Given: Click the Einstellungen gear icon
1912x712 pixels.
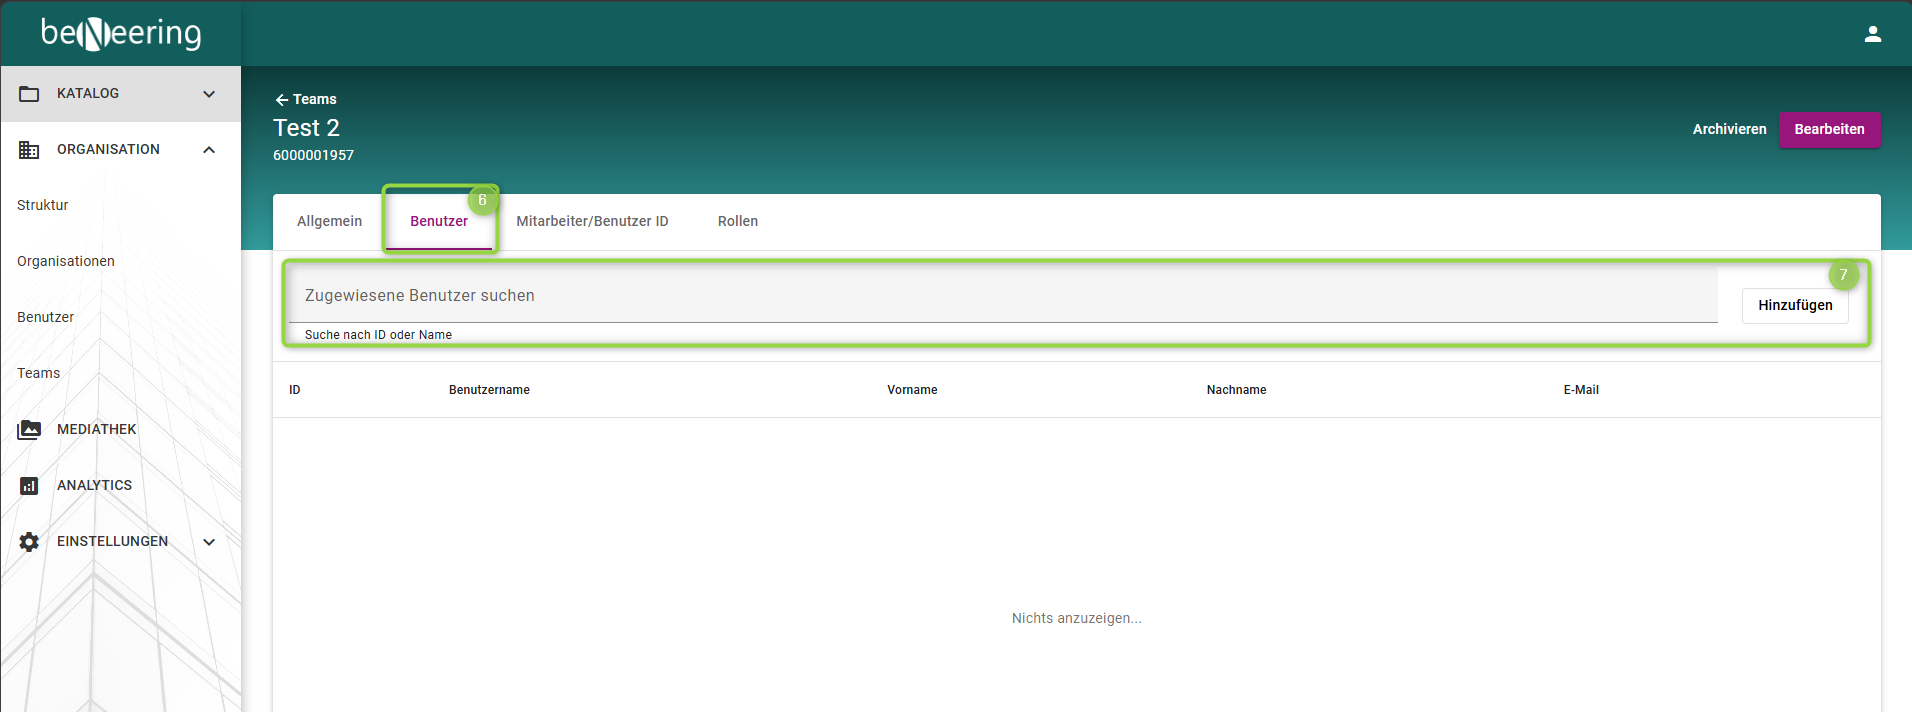Looking at the screenshot, I should tap(29, 542).
